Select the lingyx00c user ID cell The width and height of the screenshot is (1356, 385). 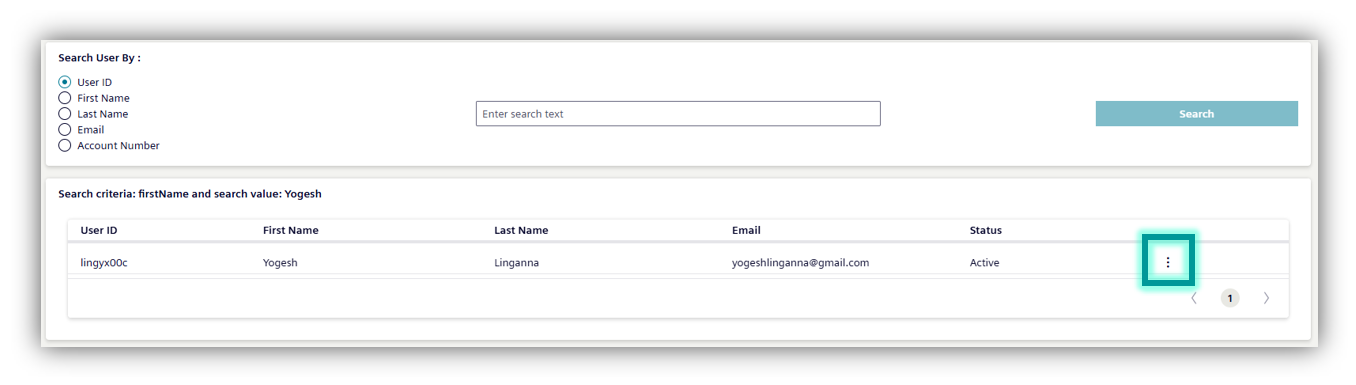(x=104, y=263)
